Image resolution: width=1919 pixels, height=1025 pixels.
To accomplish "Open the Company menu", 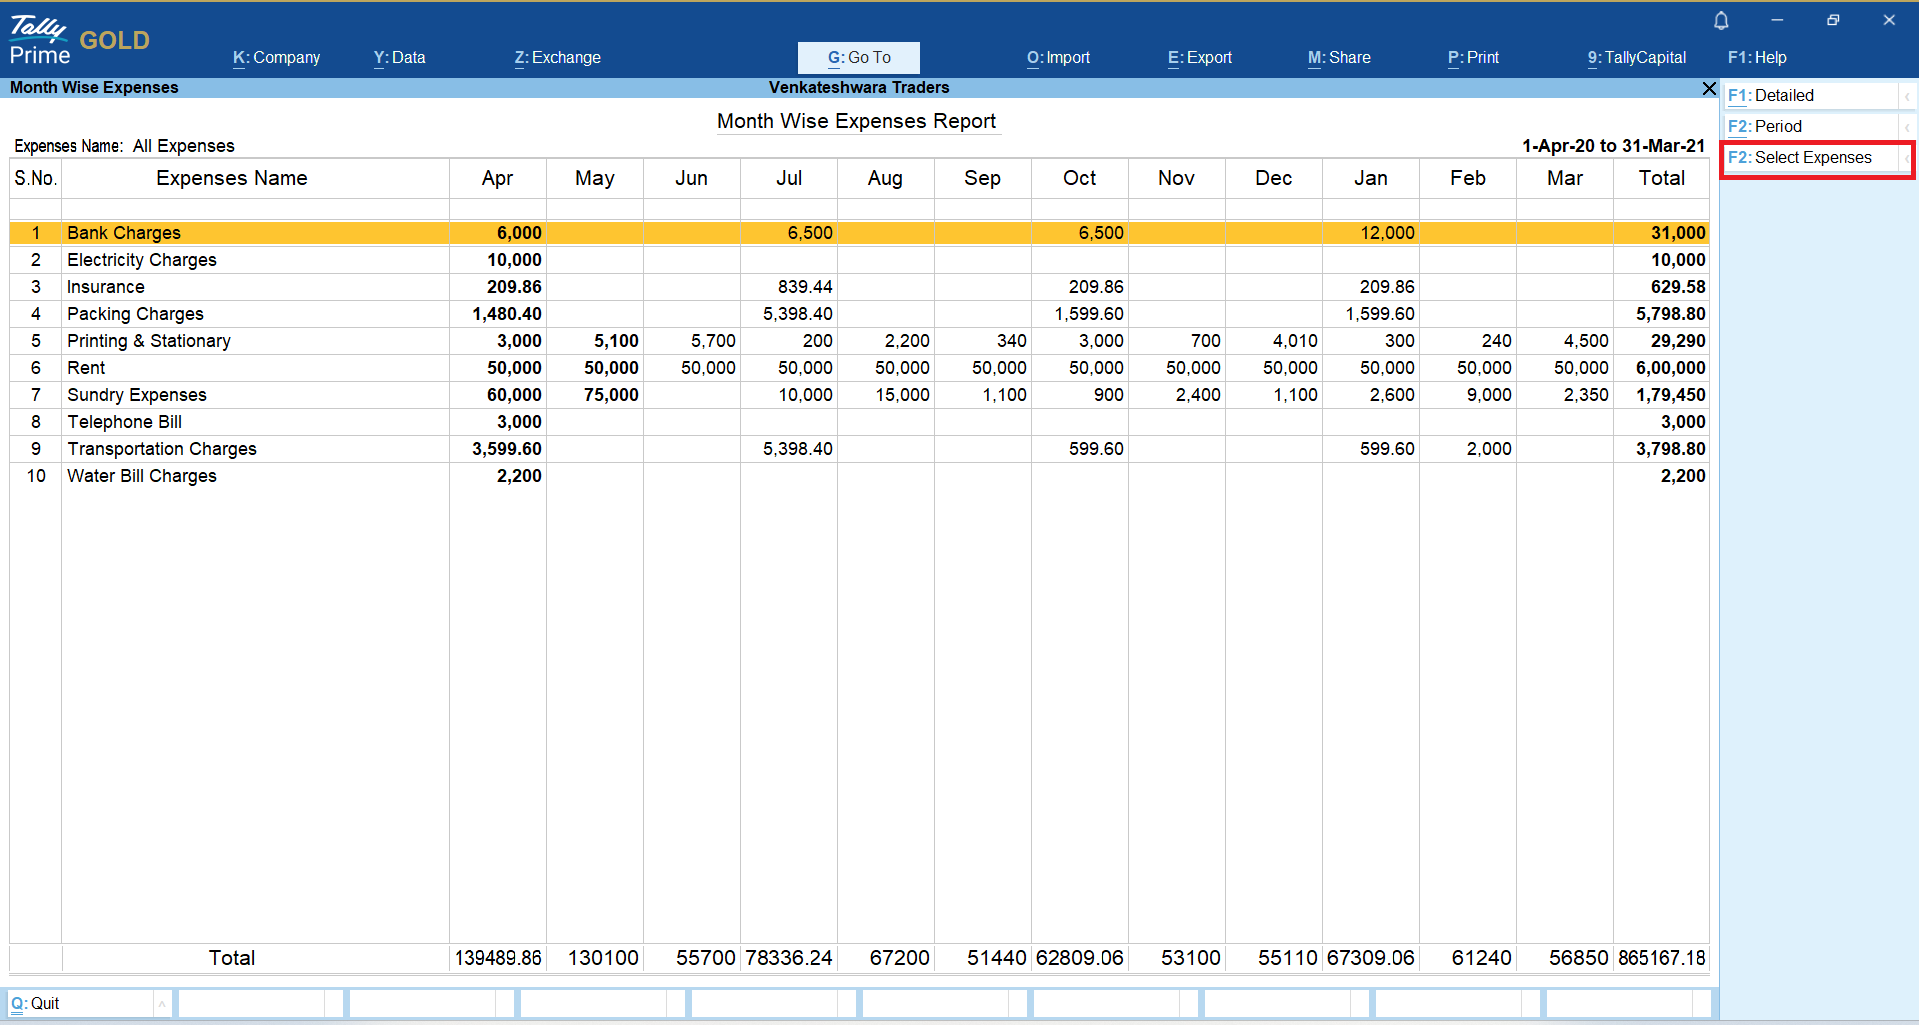I will pos(276,58).
